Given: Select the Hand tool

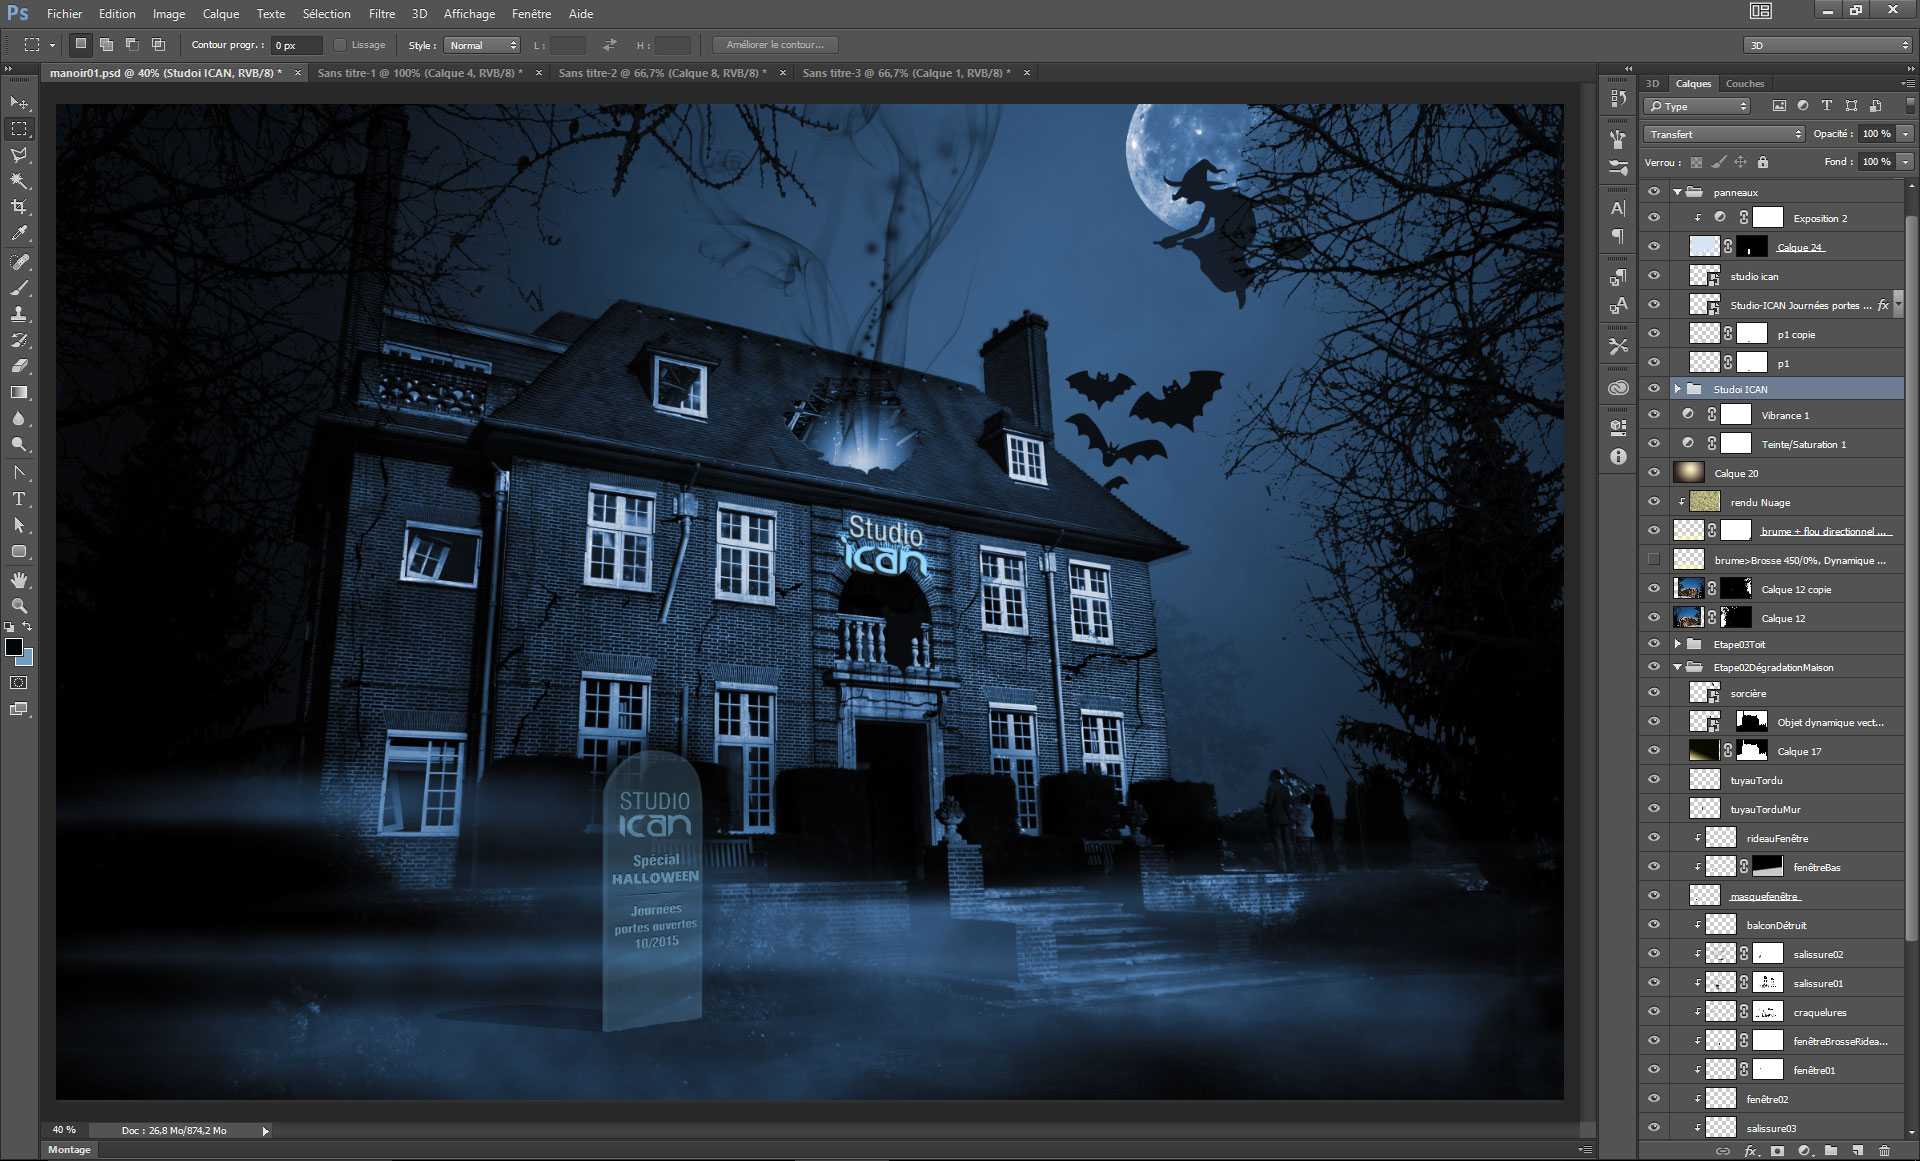Looking at the screenshot, I should click(19, 580).
